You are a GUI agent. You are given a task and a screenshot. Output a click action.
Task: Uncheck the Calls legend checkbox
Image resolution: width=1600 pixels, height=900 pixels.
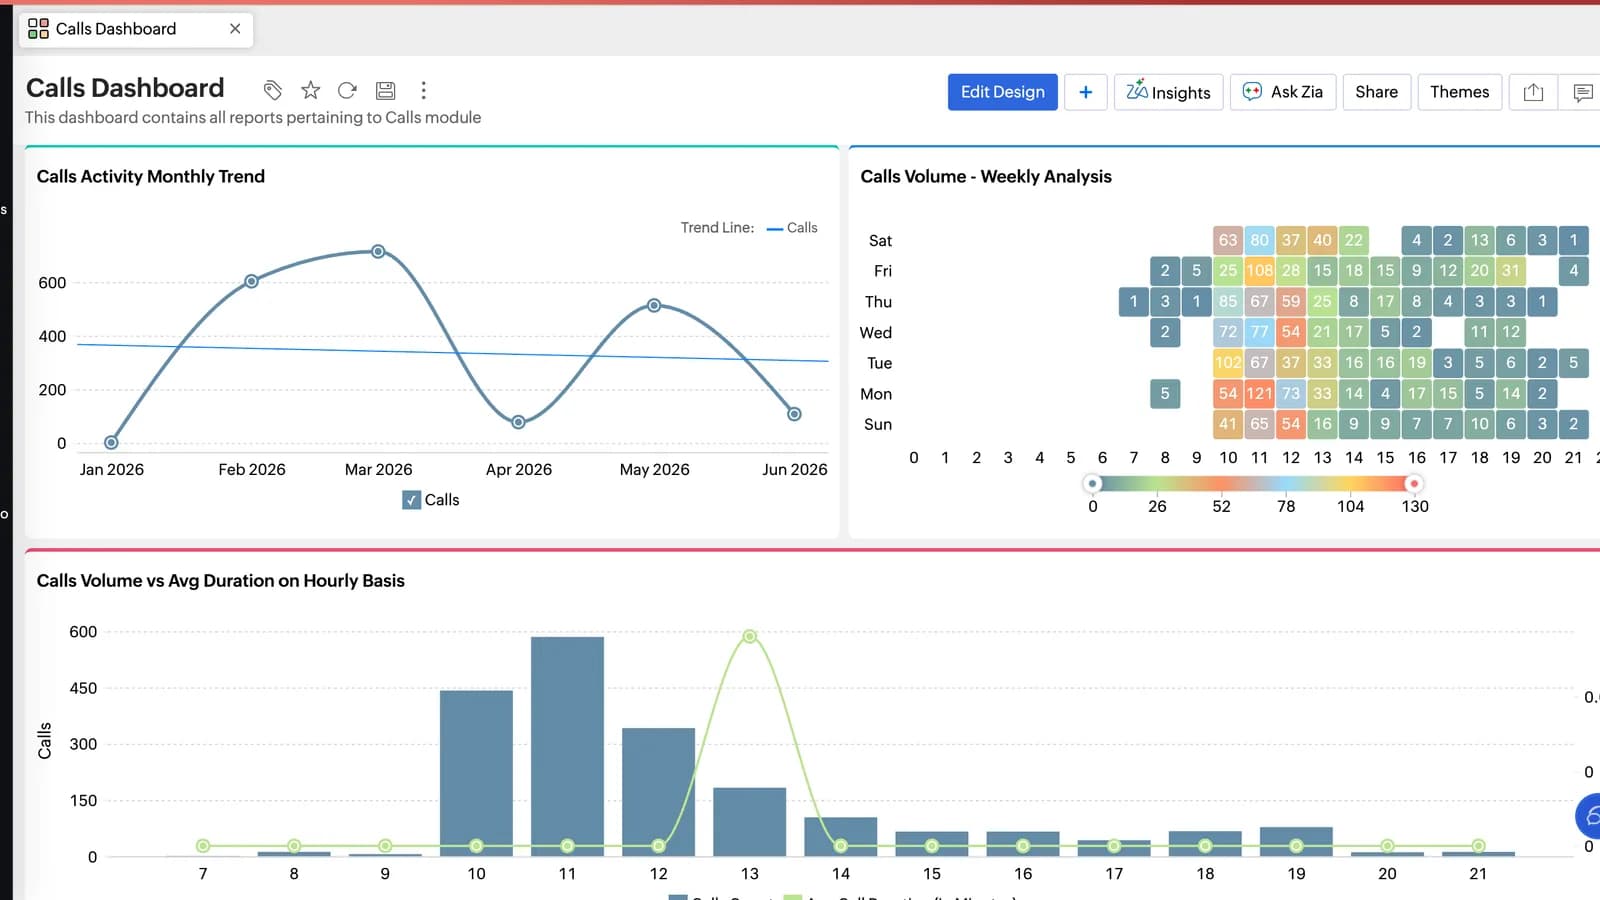tap(412, 500)
